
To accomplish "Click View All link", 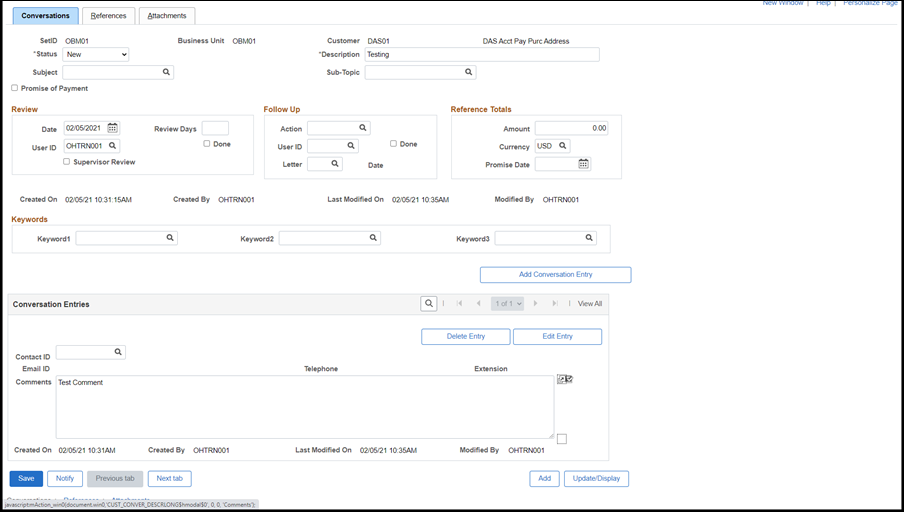I will tap(590, 303).
